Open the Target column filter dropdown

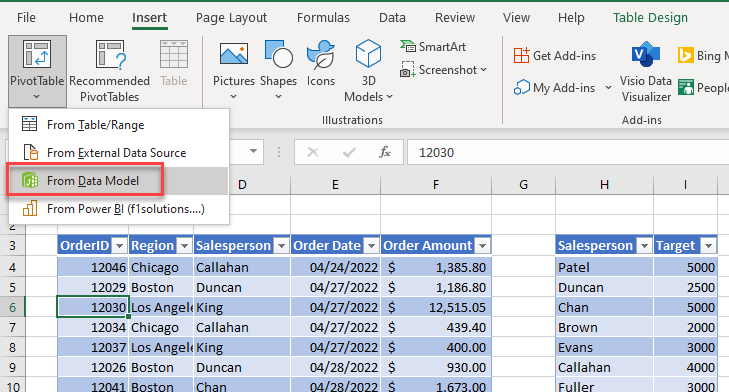(x=709, y=246)
